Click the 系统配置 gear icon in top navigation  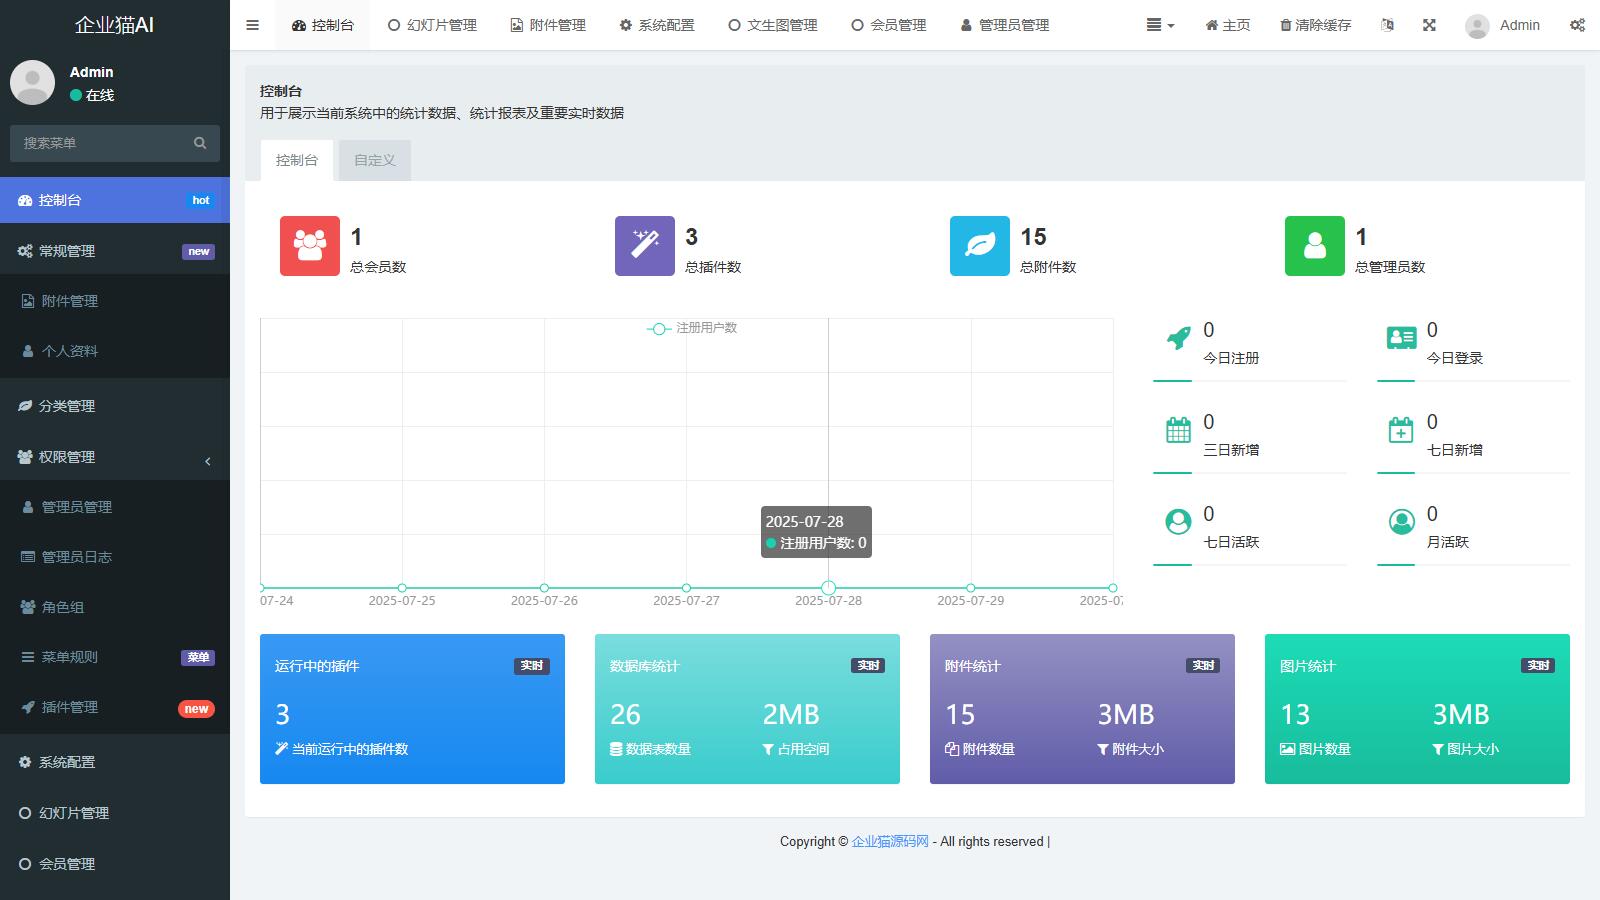click(x=624, y=25)
